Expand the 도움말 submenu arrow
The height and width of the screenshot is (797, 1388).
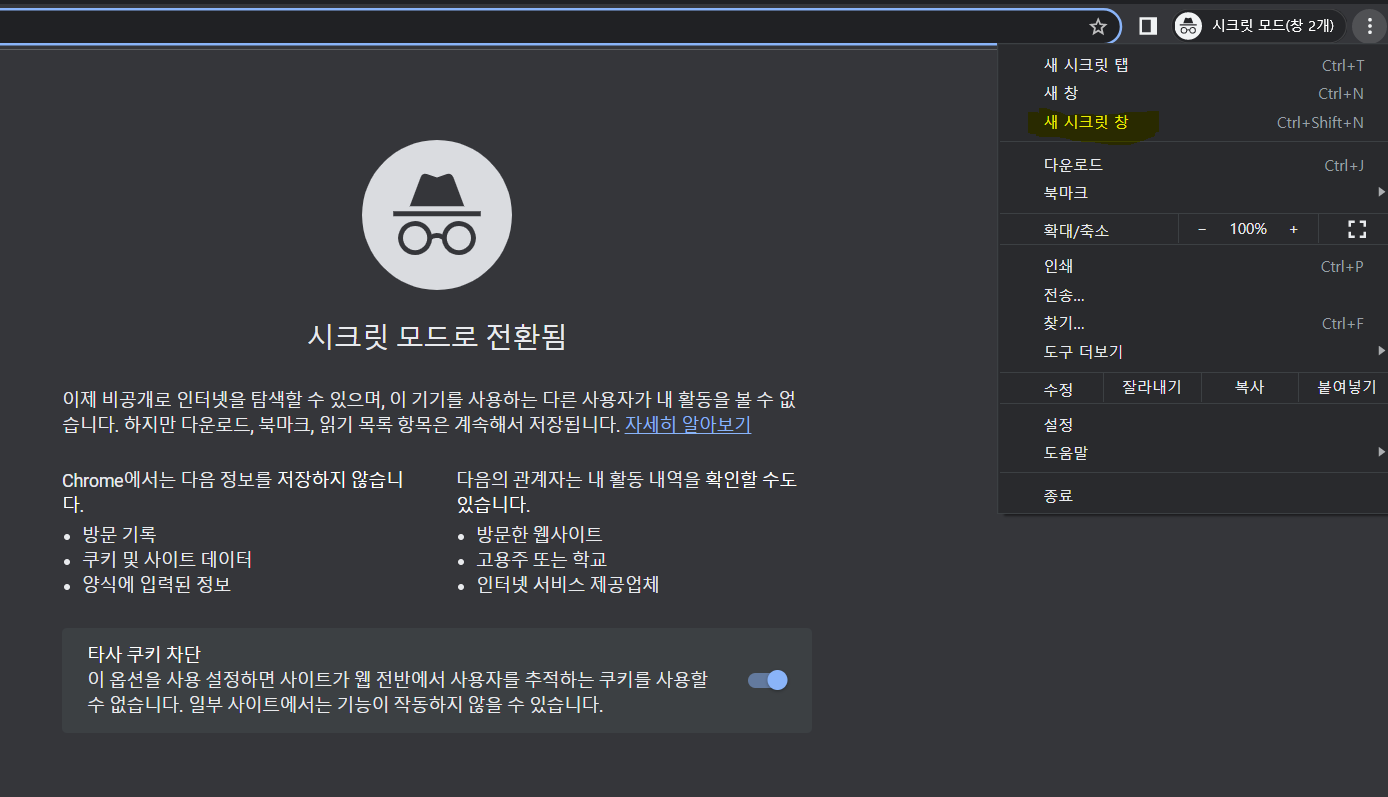pyautogui.click(x=1383, y=452)
